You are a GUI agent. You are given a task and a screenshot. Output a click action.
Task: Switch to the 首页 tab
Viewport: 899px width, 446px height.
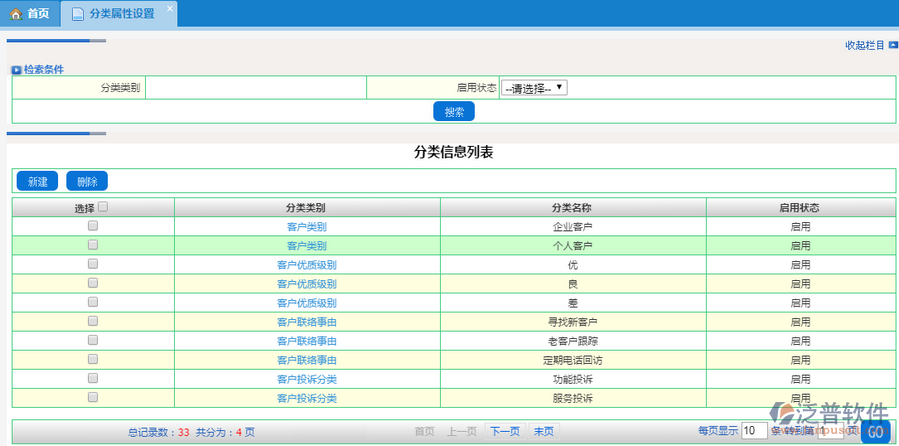coord(29,14)
